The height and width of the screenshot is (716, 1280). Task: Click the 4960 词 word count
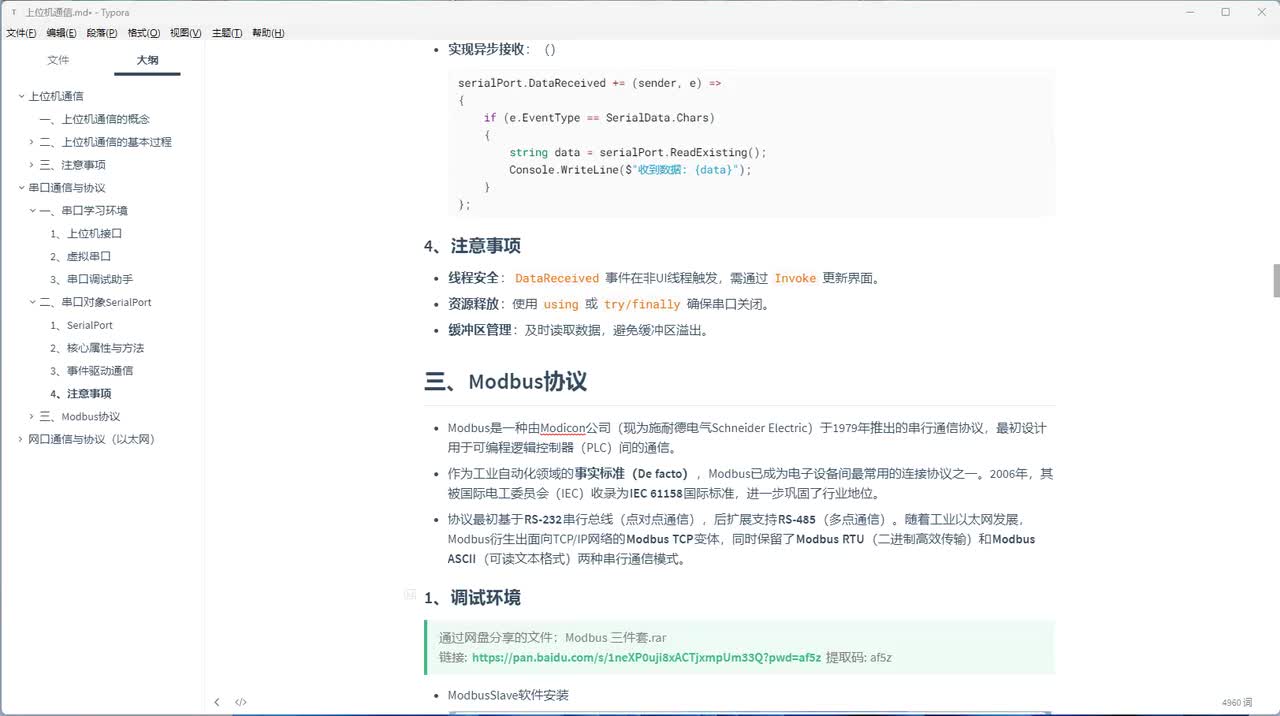tap(1238, 703)
